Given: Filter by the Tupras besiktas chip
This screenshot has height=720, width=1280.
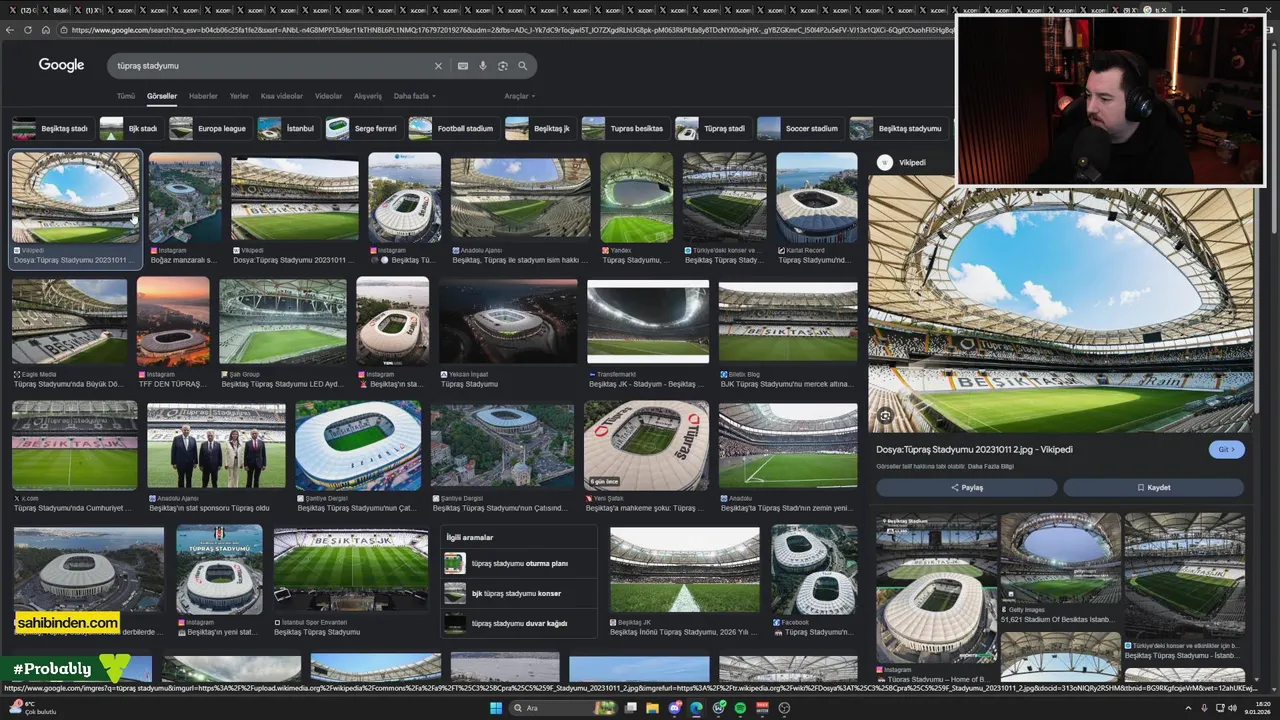Looking at the screenshot, I should click(x=624, y=128).
